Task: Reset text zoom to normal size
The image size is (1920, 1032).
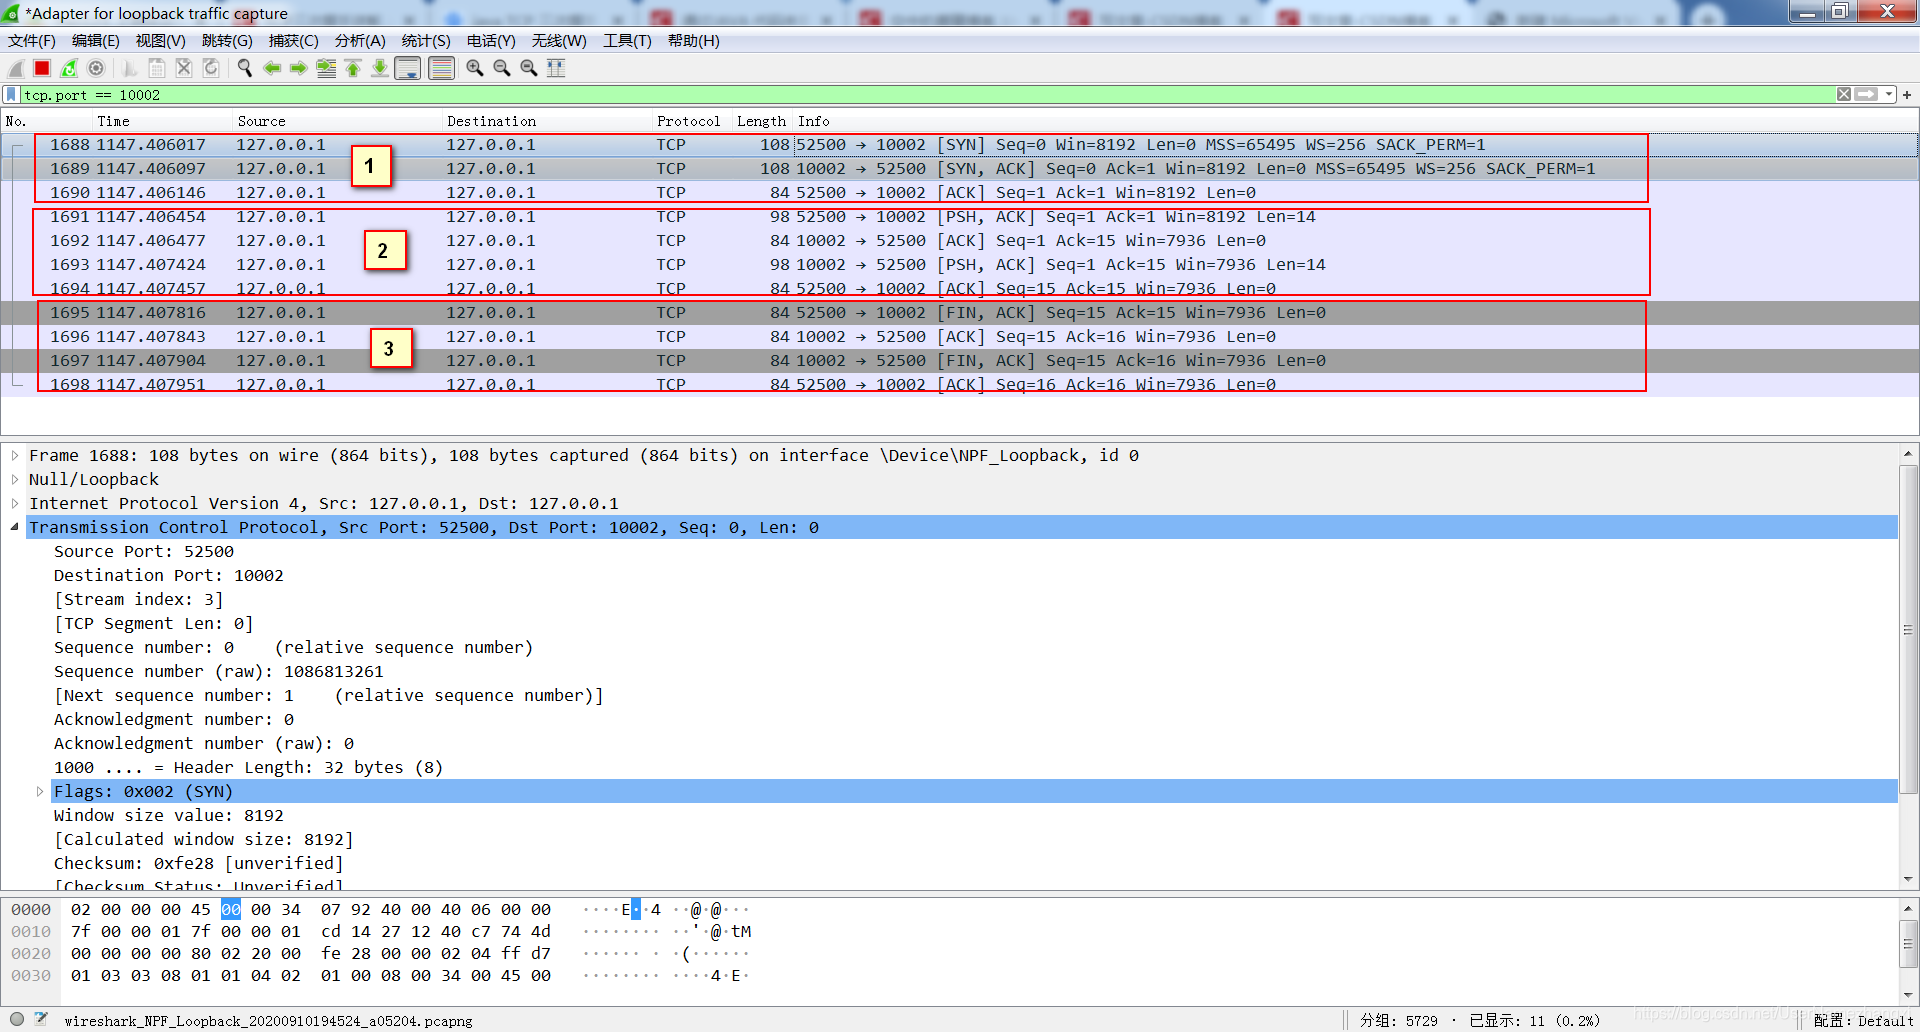Action: click(529, 68)
